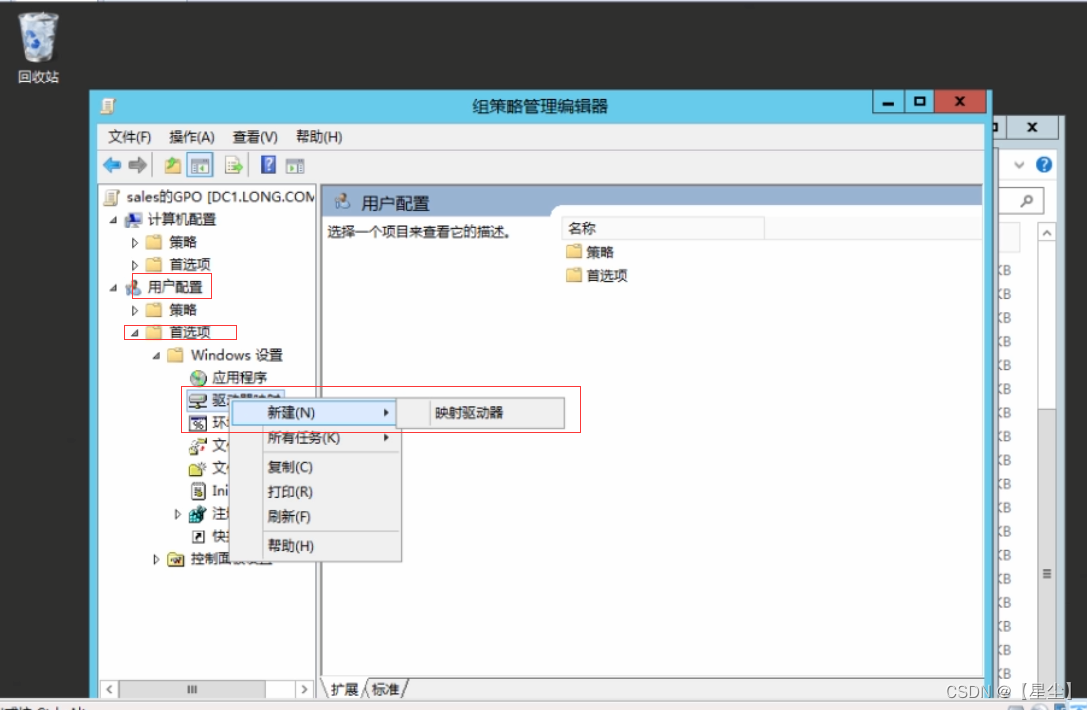Click the registry icon in tree

click(198, 514)
